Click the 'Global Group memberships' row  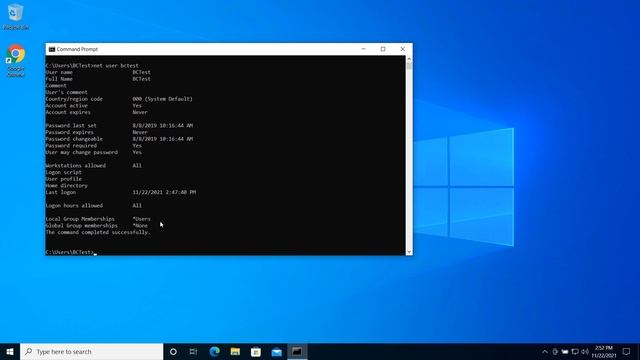[x=97, y=226]
